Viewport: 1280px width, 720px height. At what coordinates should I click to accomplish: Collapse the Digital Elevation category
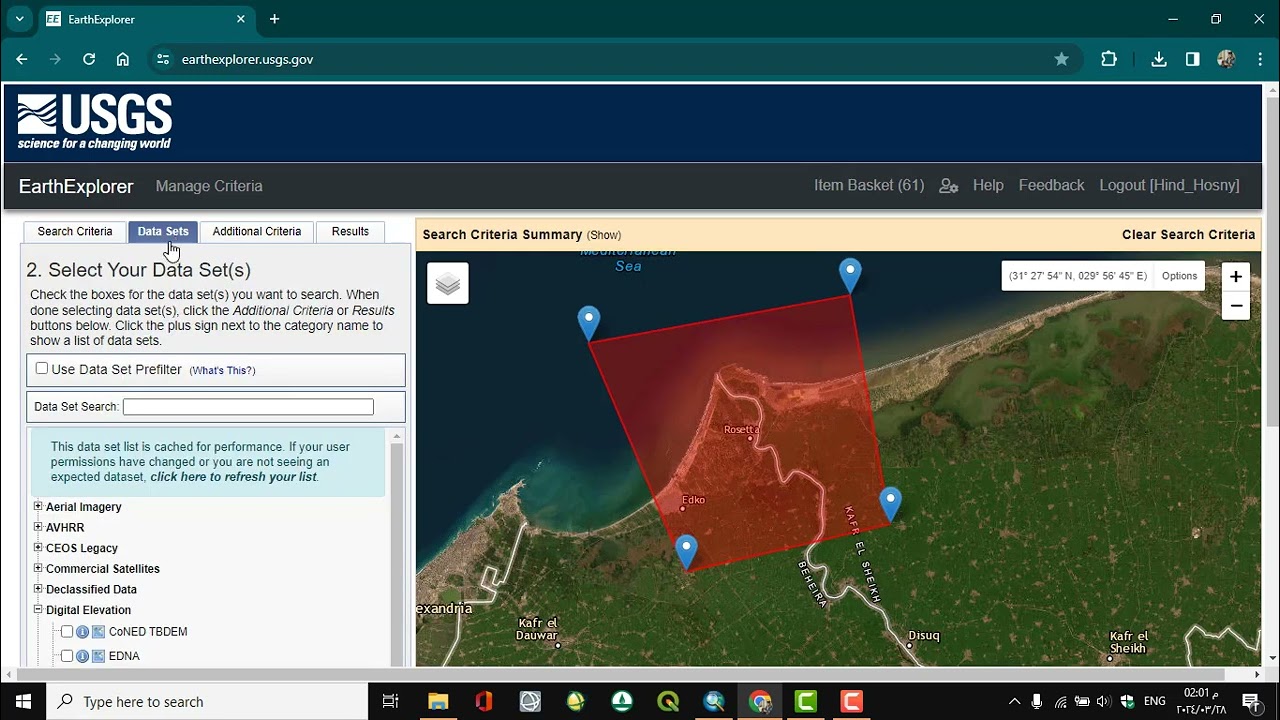[38, 609]
